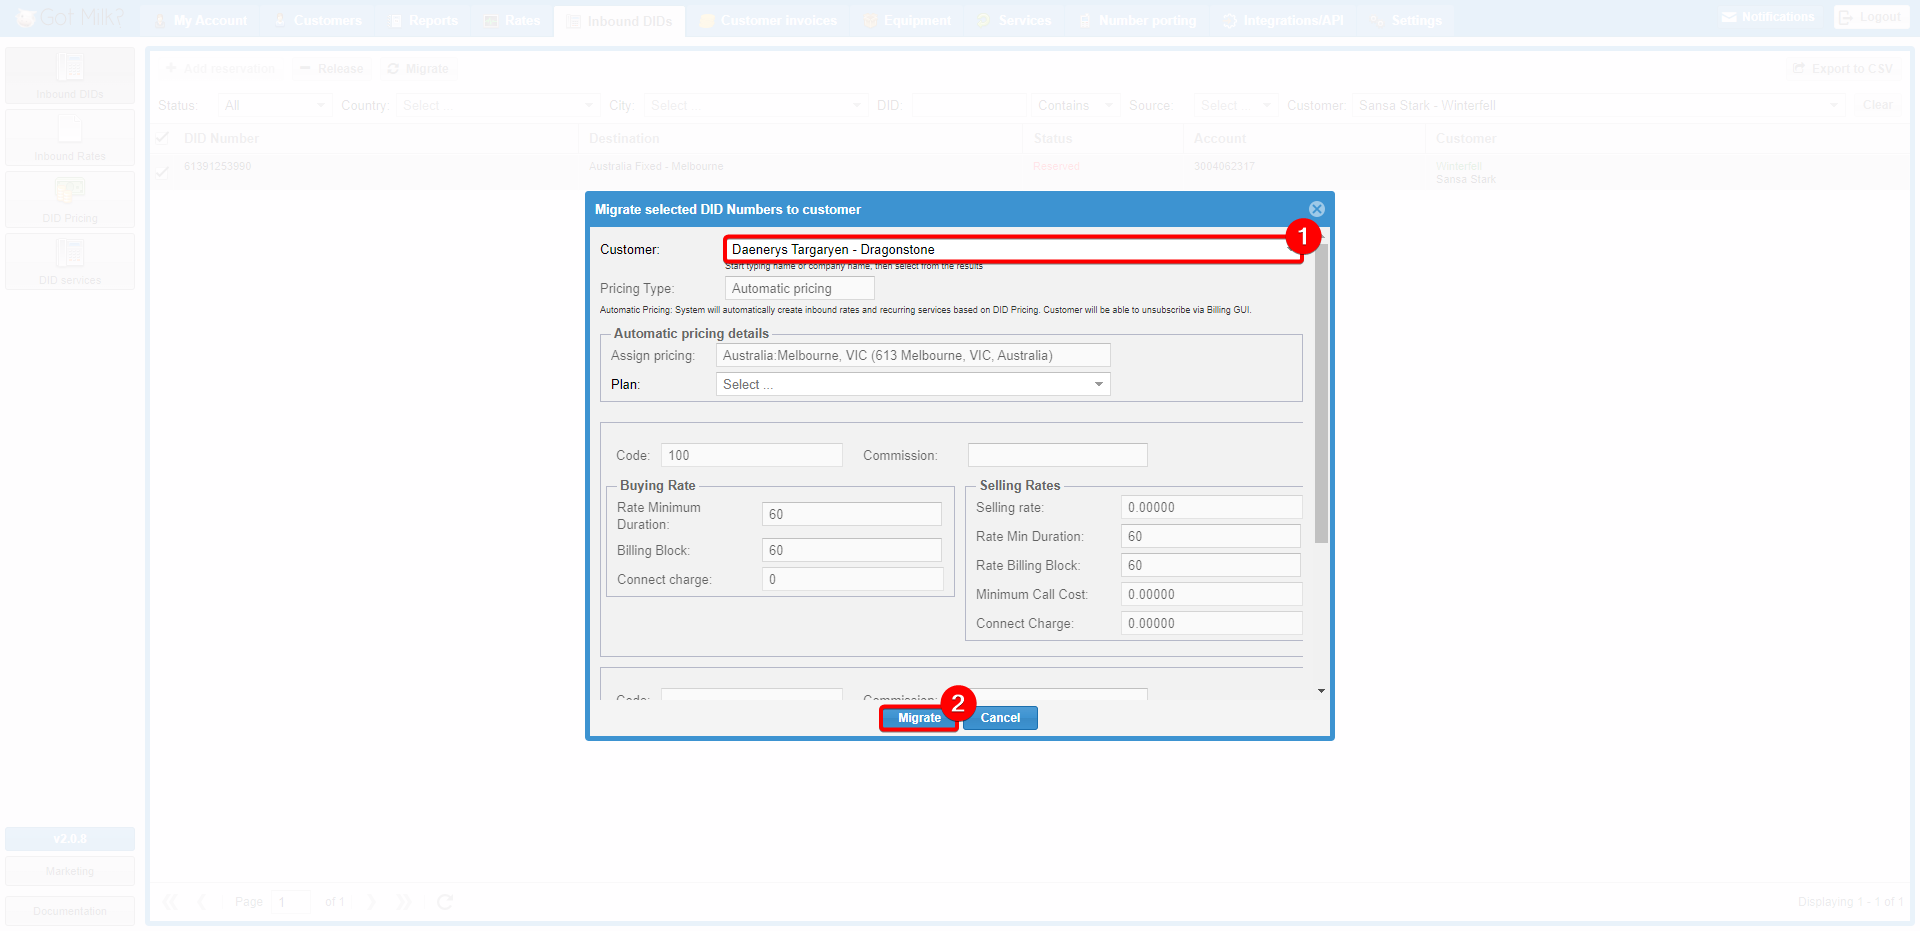Screen dimensions: 1920x931
Task: Open the Services tab
Action: pos(1014,20)
